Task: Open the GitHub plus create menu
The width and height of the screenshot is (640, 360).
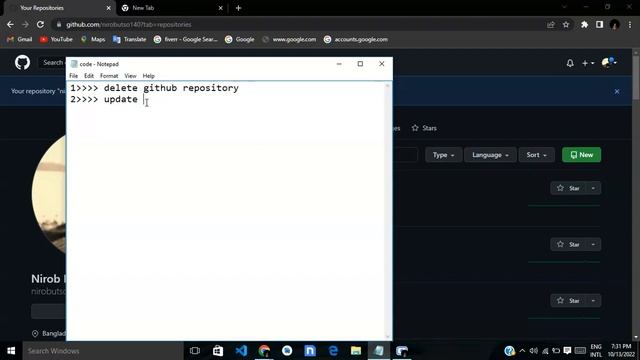Action: 588,63
